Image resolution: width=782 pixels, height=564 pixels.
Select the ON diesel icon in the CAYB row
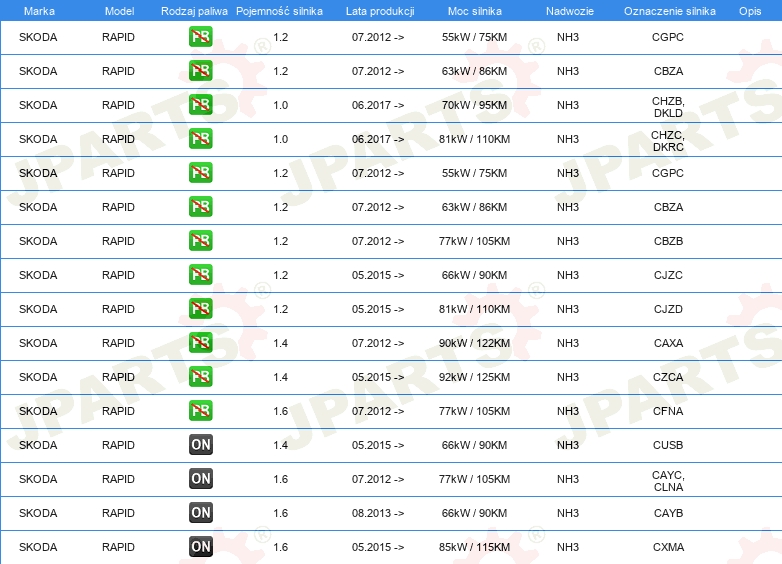pos(200,513)
